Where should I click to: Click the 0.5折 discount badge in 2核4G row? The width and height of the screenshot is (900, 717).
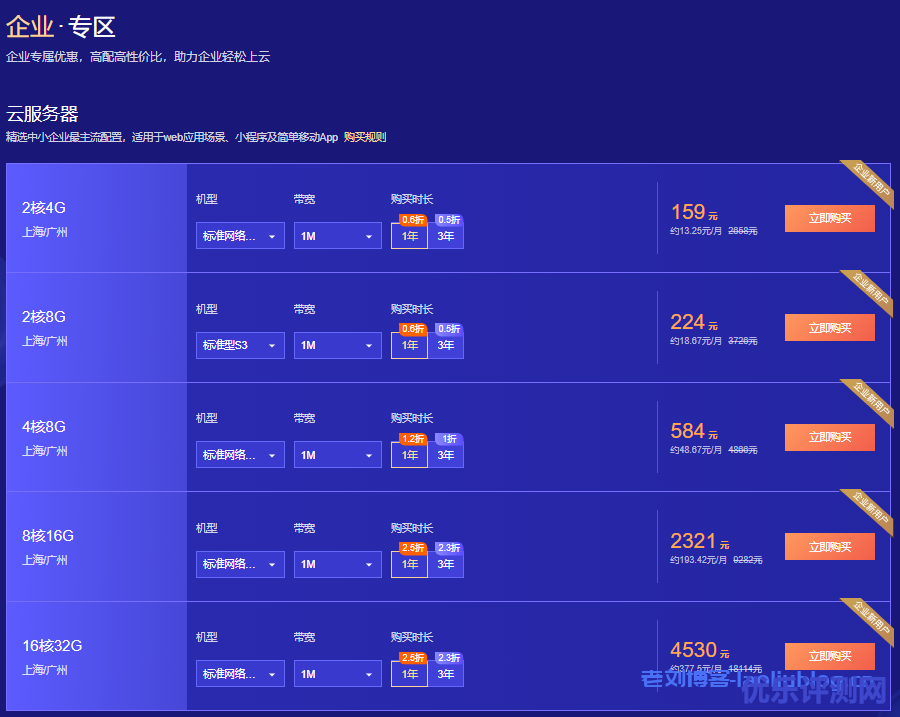pyautogui.click(x=449, y=220)
